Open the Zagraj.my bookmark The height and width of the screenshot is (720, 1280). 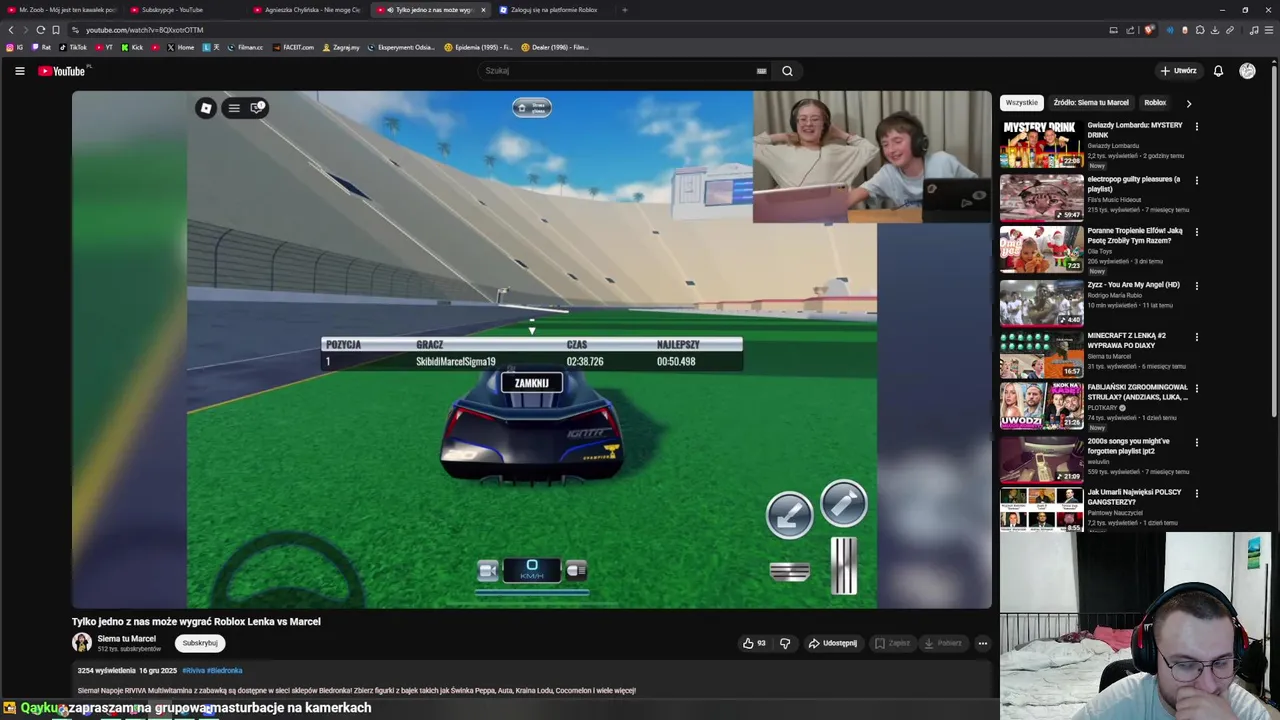tap(341, 47)
